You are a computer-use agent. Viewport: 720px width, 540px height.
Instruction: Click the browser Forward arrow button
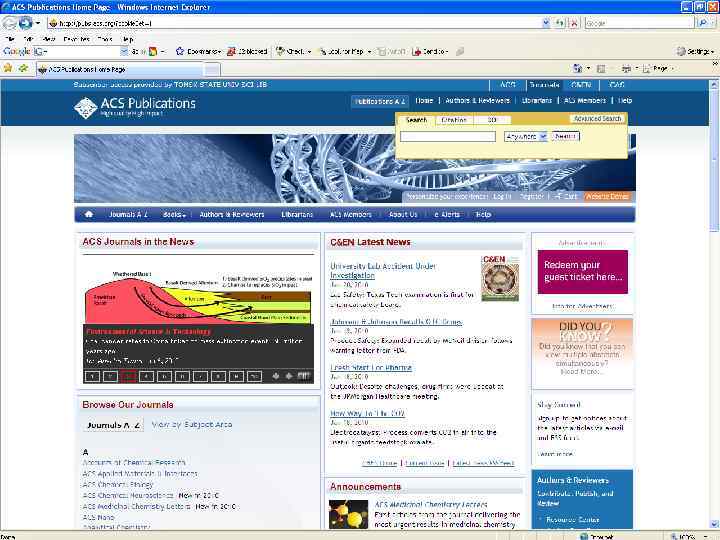tap(26, 22)
